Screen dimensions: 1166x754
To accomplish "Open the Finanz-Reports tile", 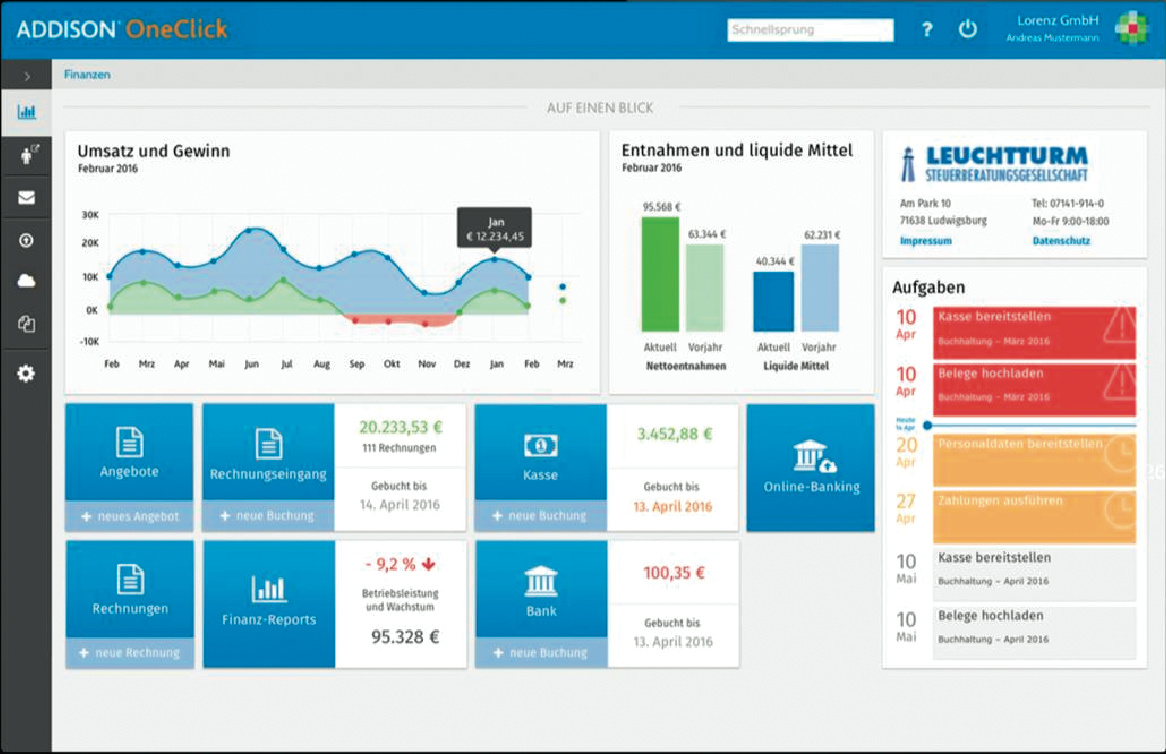I will pyautogui.click(x=268, y=603).
